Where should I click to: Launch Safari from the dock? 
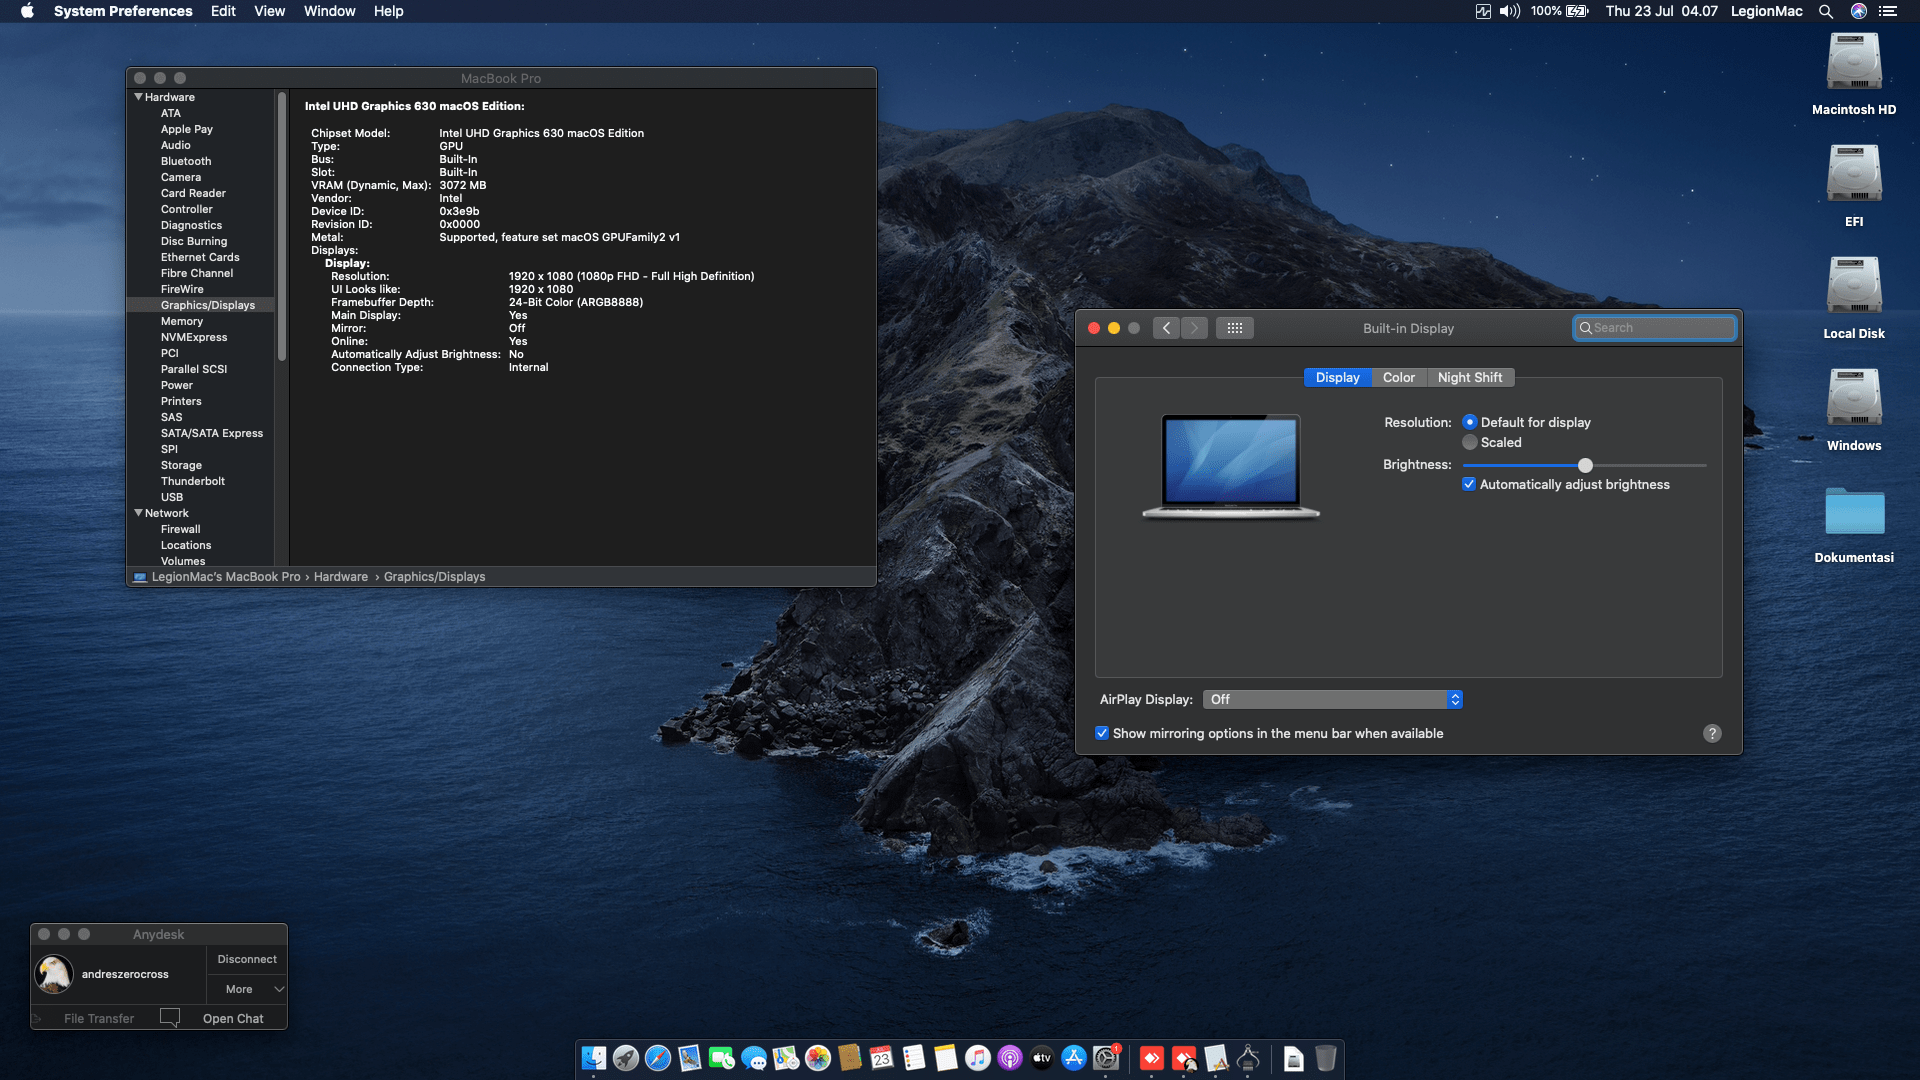pos(658,1058)
